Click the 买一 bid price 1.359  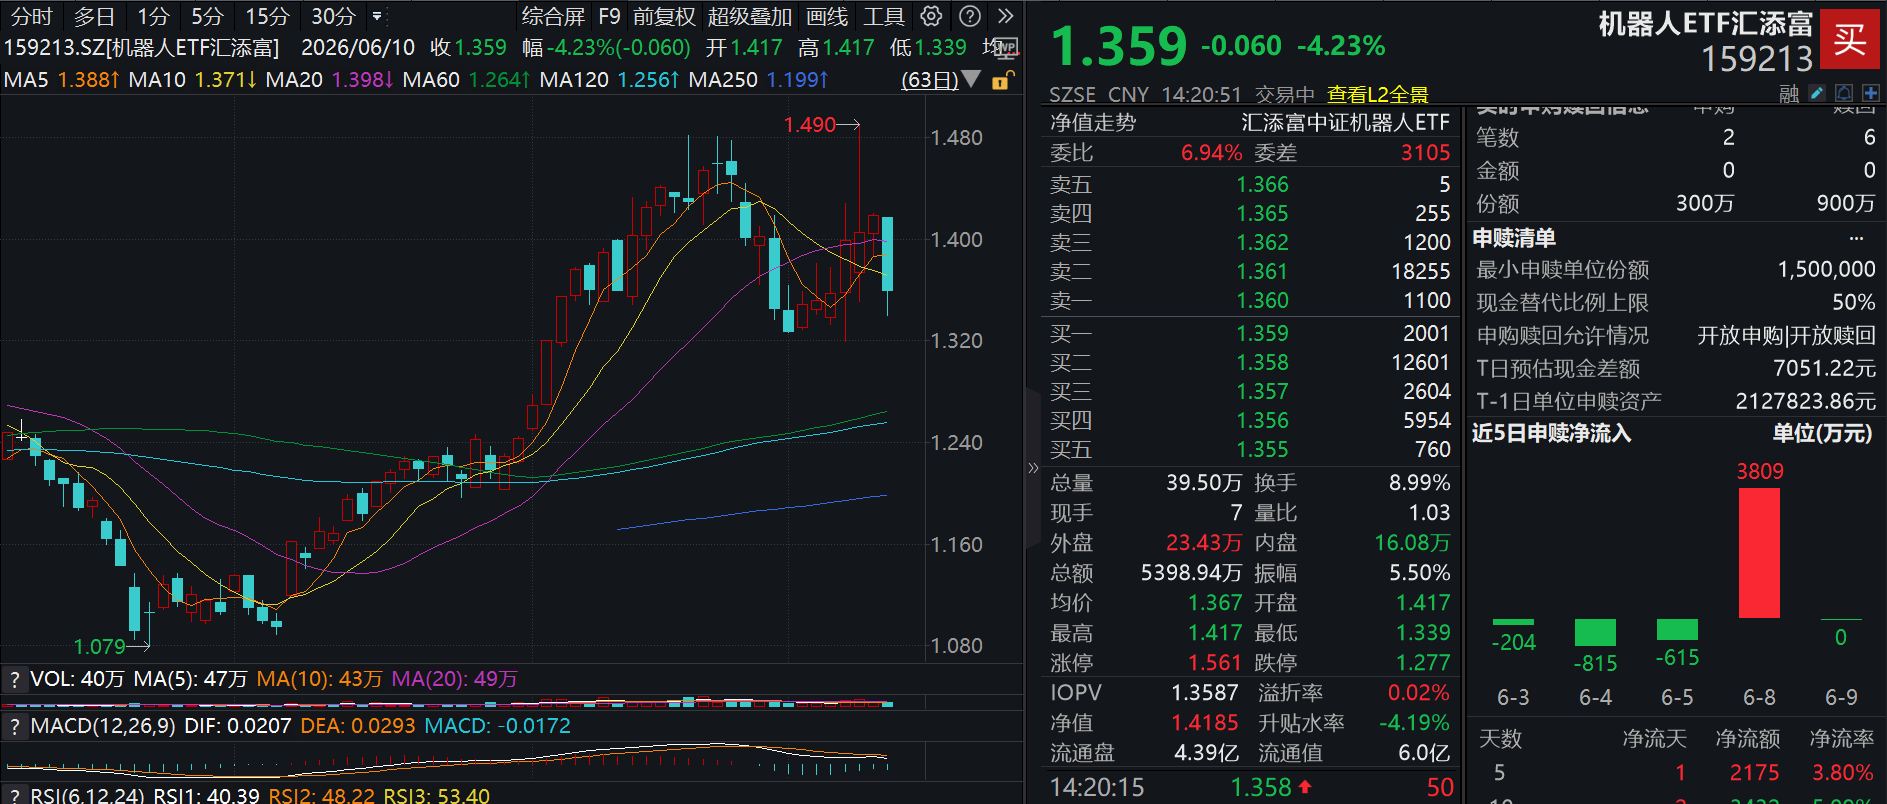[1262, 334]
